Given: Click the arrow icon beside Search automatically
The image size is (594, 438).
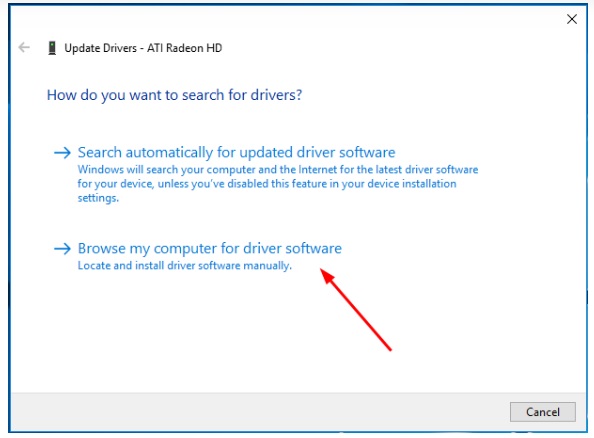Looking at the screenshot, I should (x=63, y=153).
